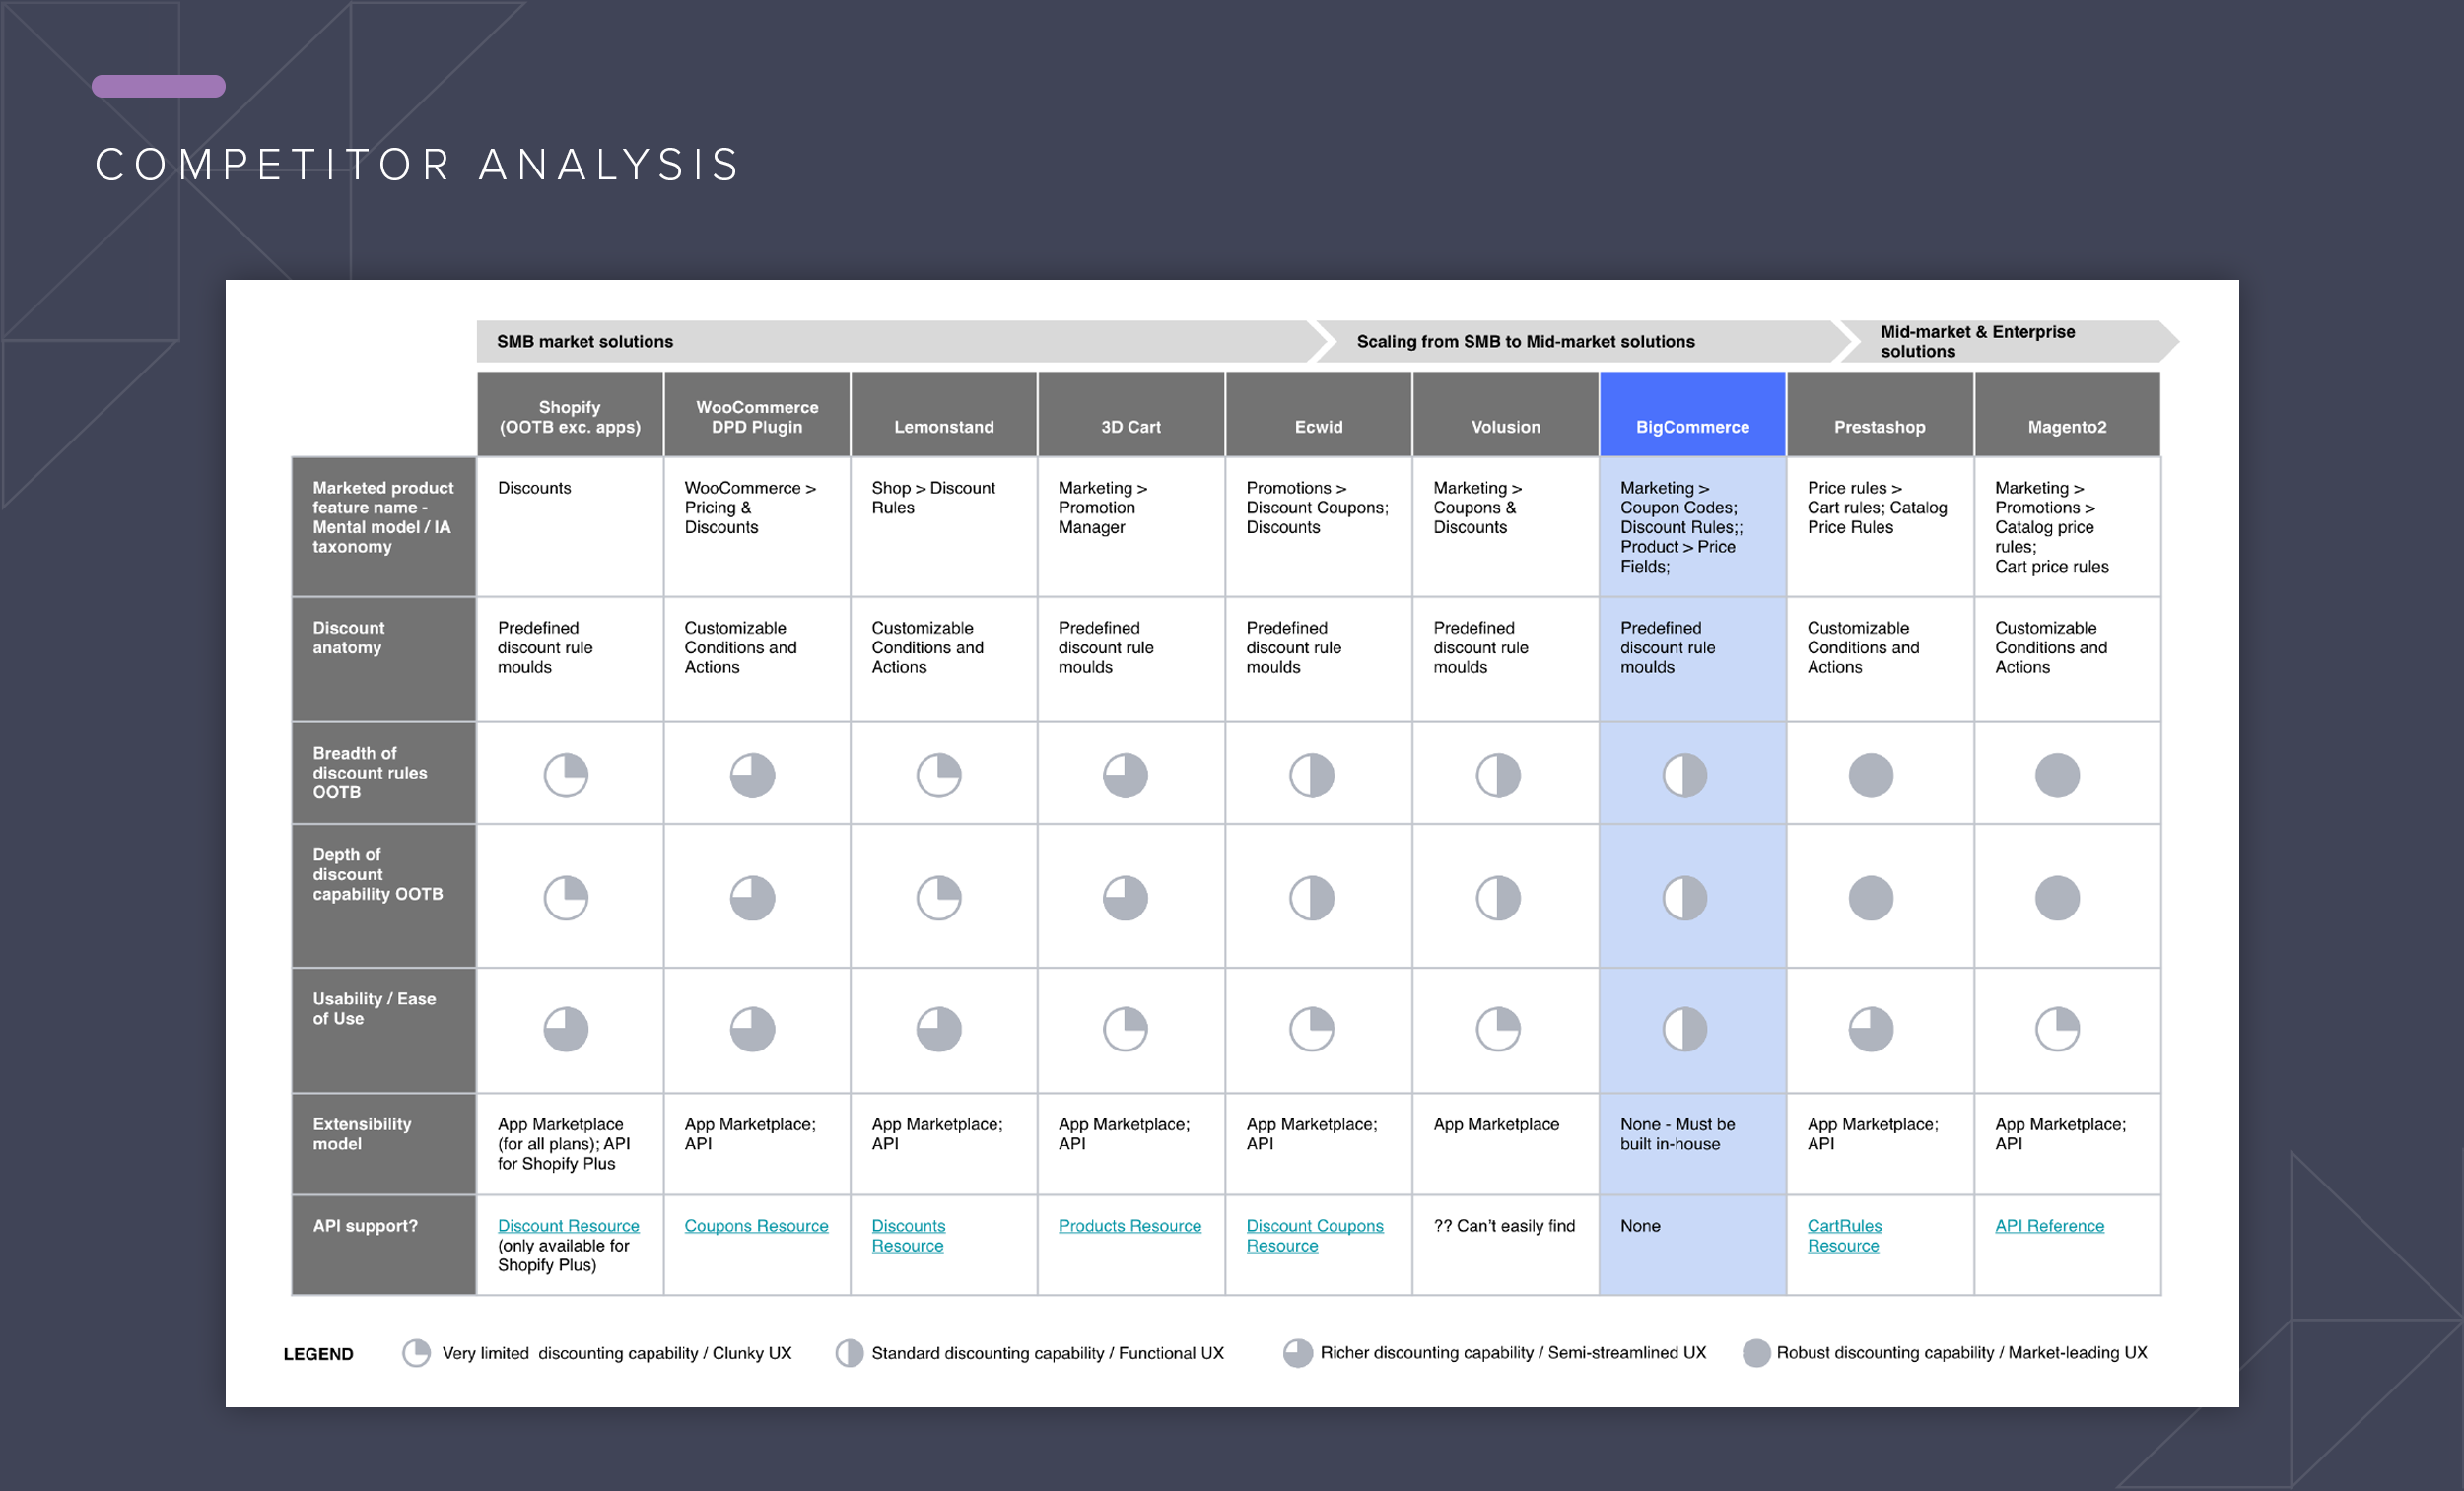The width and height of the screenshot is (2464, 1491).
Task: Open Shopify's Discount Resource link
Action: [x=568, y=1225]
